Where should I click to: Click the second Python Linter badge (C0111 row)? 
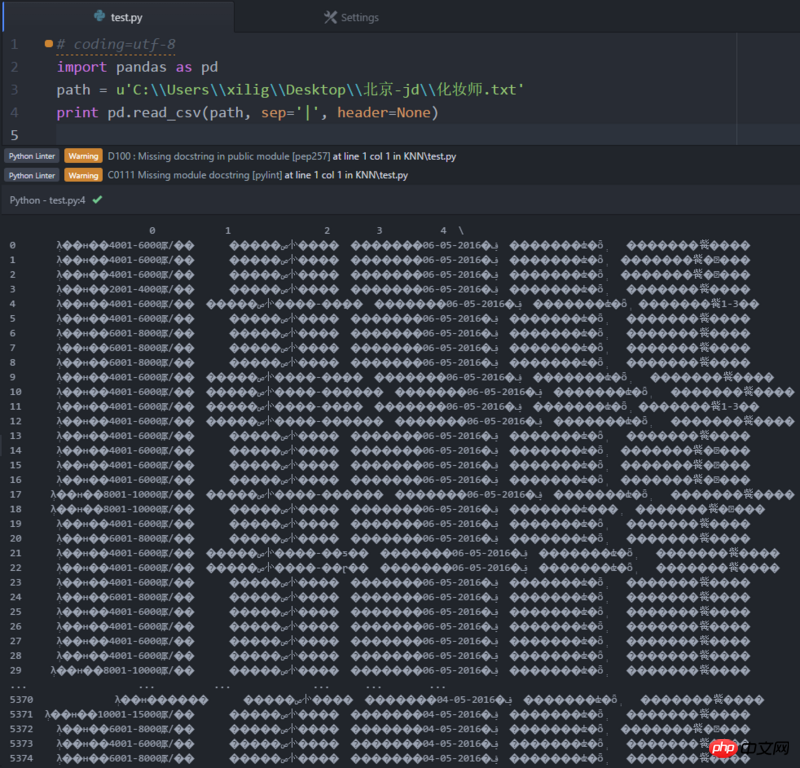[x=32, y=175]
